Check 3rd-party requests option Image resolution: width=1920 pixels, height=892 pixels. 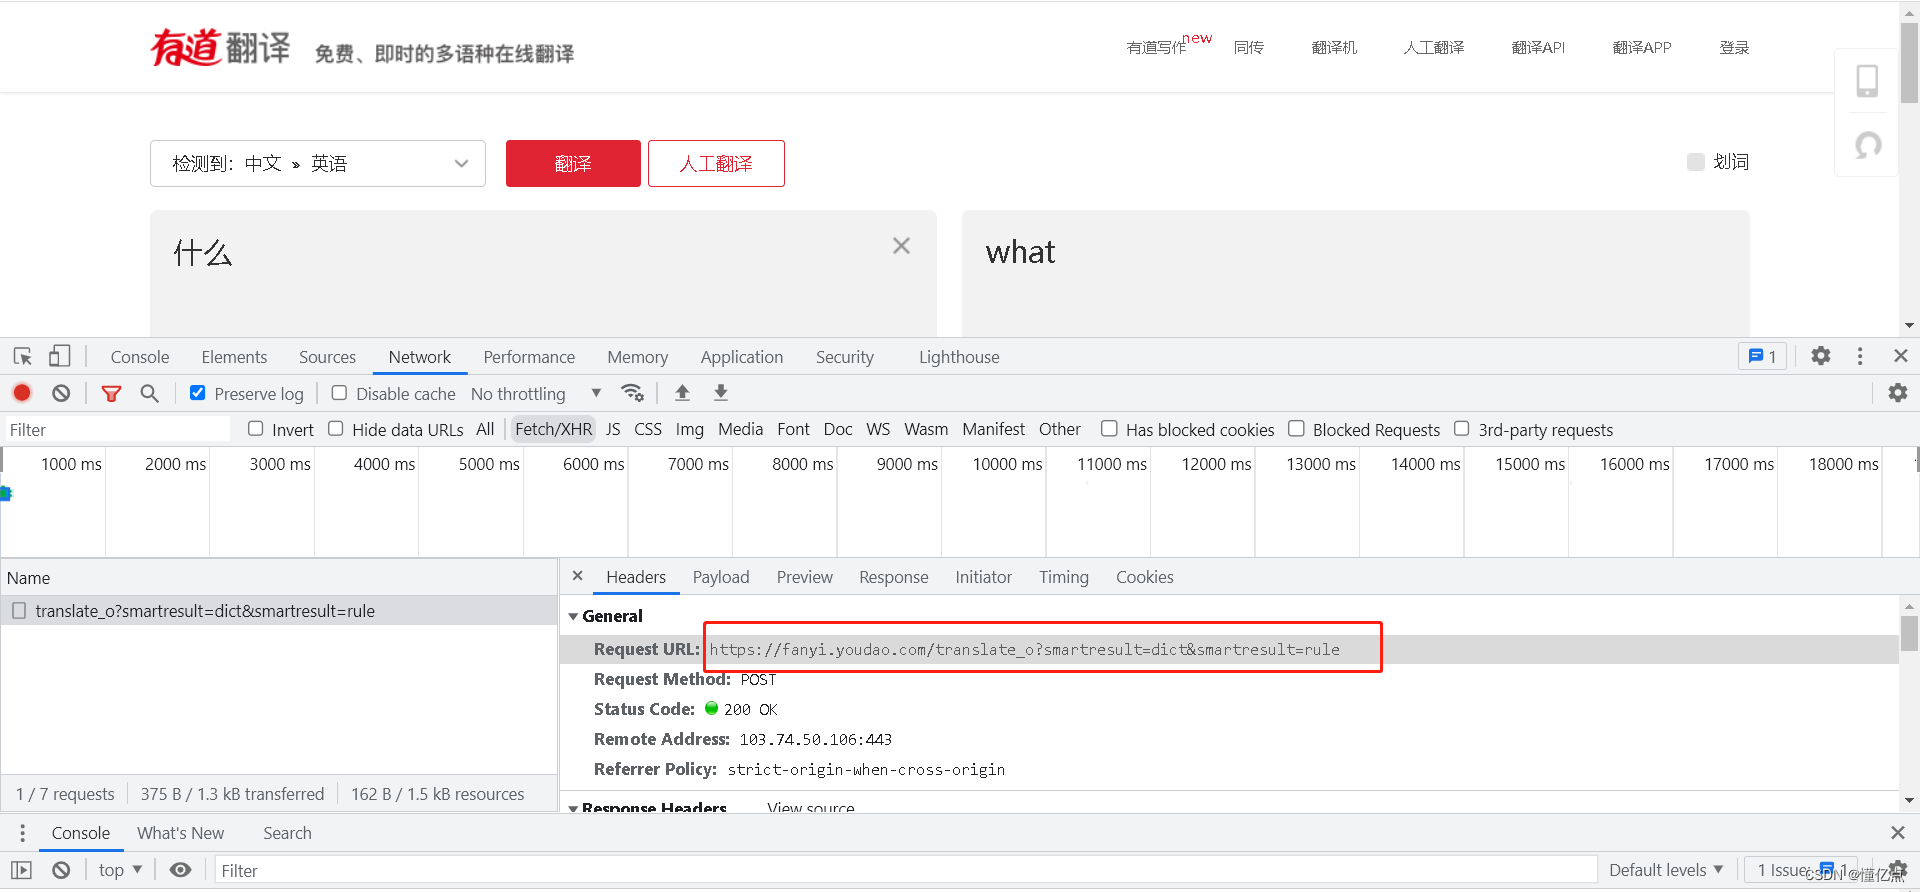click(1462, 429)
